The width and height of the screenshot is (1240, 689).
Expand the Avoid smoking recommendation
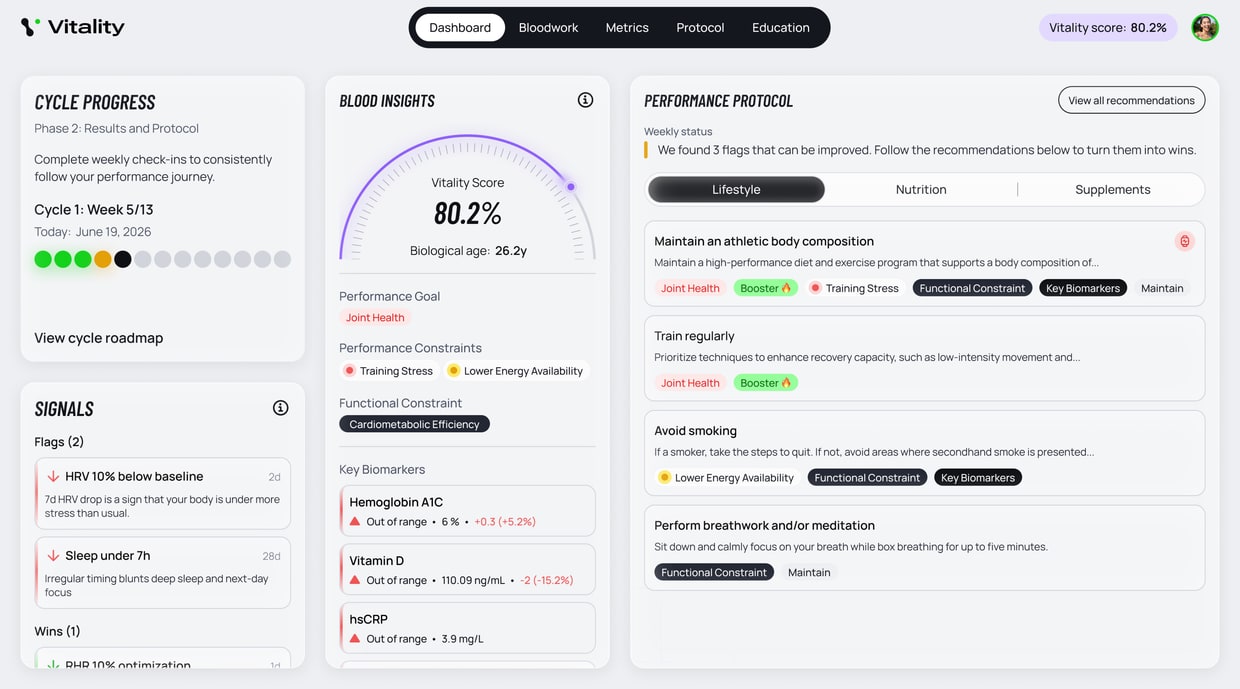coord(924,453)
